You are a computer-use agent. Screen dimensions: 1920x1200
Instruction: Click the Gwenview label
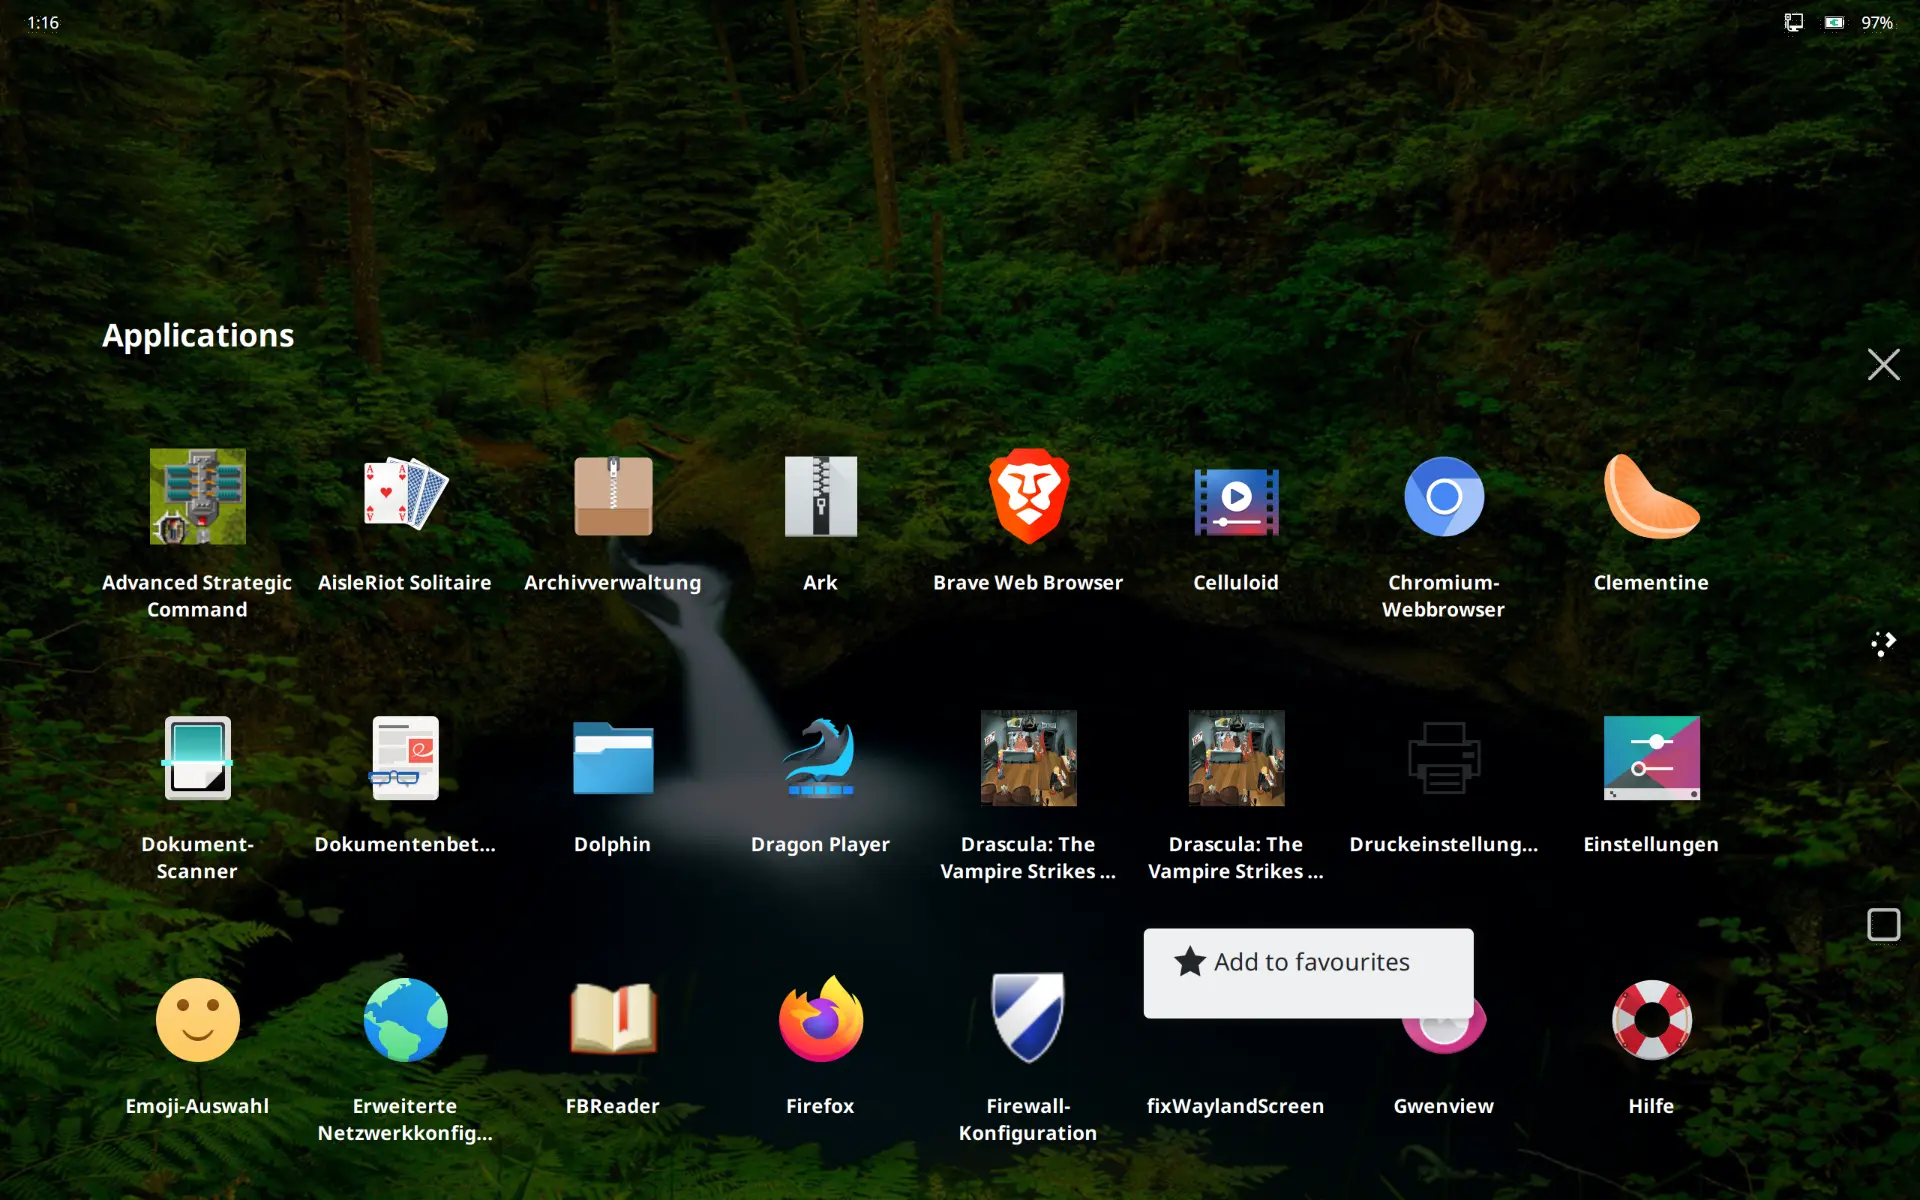pyautogui.click(x=1443, y=1106)
